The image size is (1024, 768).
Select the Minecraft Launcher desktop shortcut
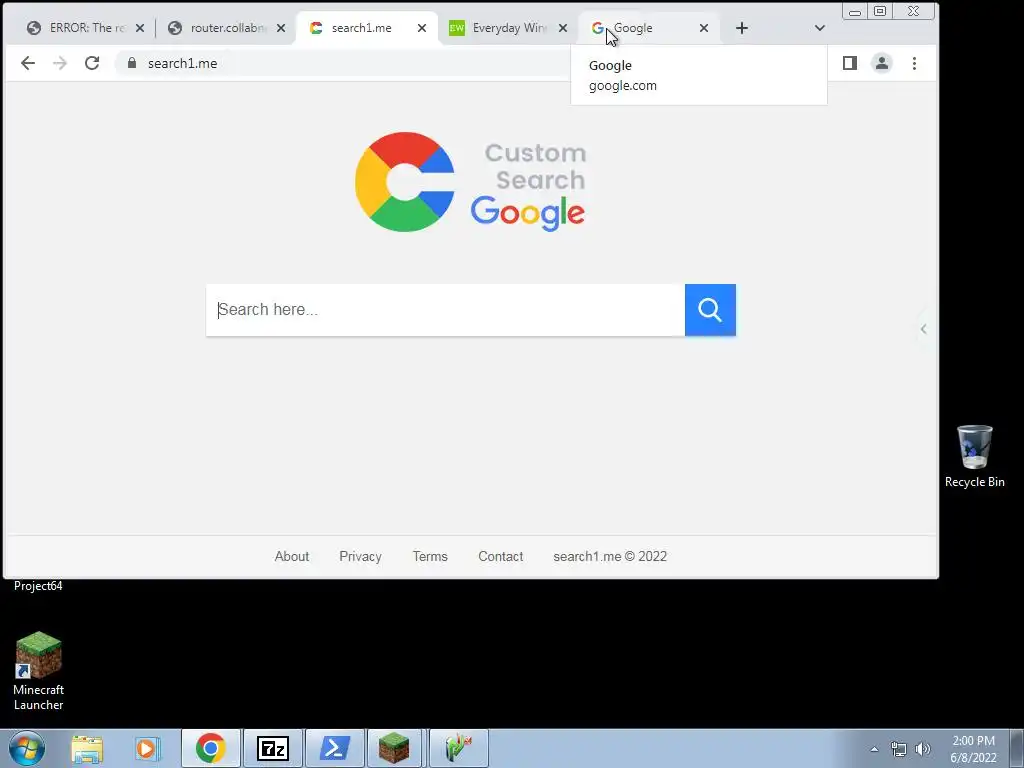39,671
